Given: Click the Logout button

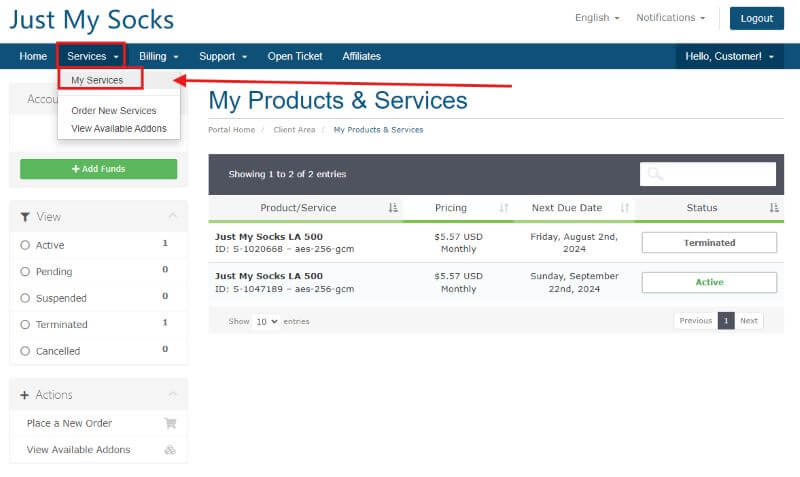Looking at the screenshot, I should click(757, 18).
